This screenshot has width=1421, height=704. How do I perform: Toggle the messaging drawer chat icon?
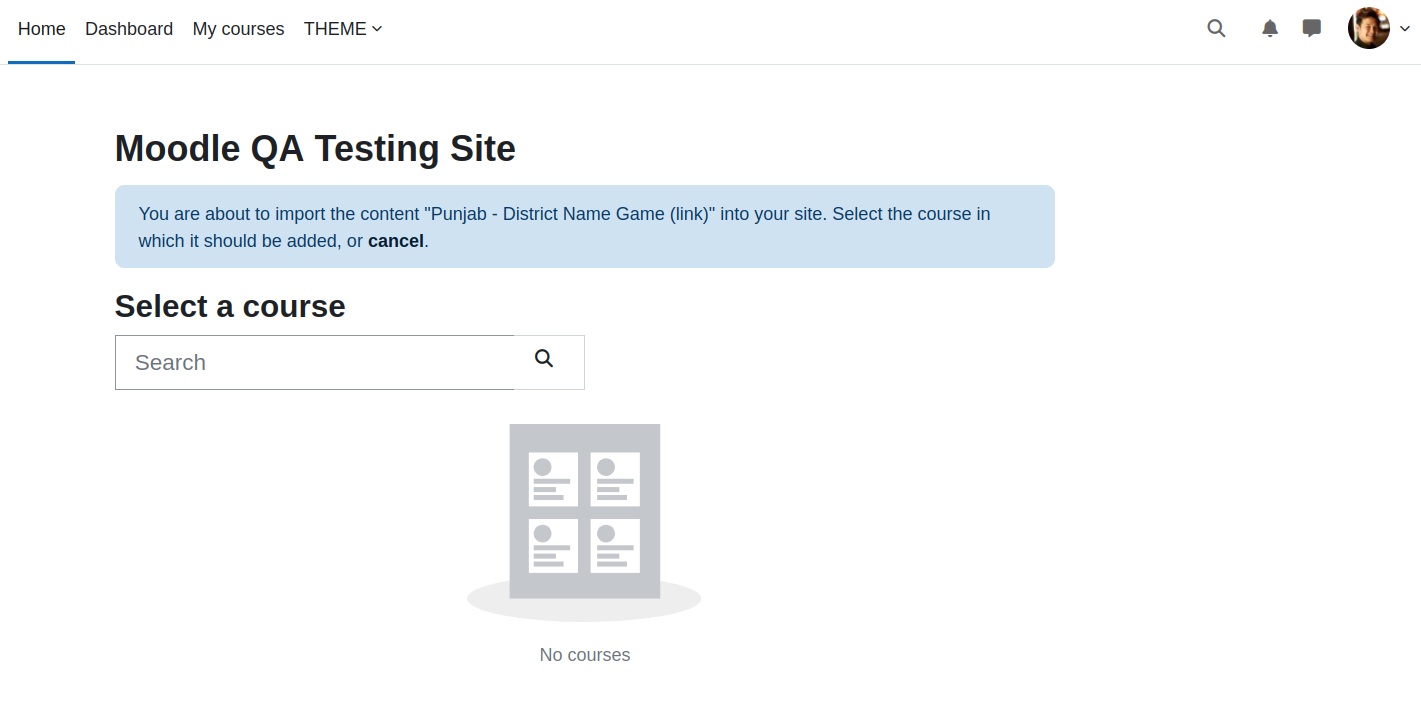[1311, 28]
